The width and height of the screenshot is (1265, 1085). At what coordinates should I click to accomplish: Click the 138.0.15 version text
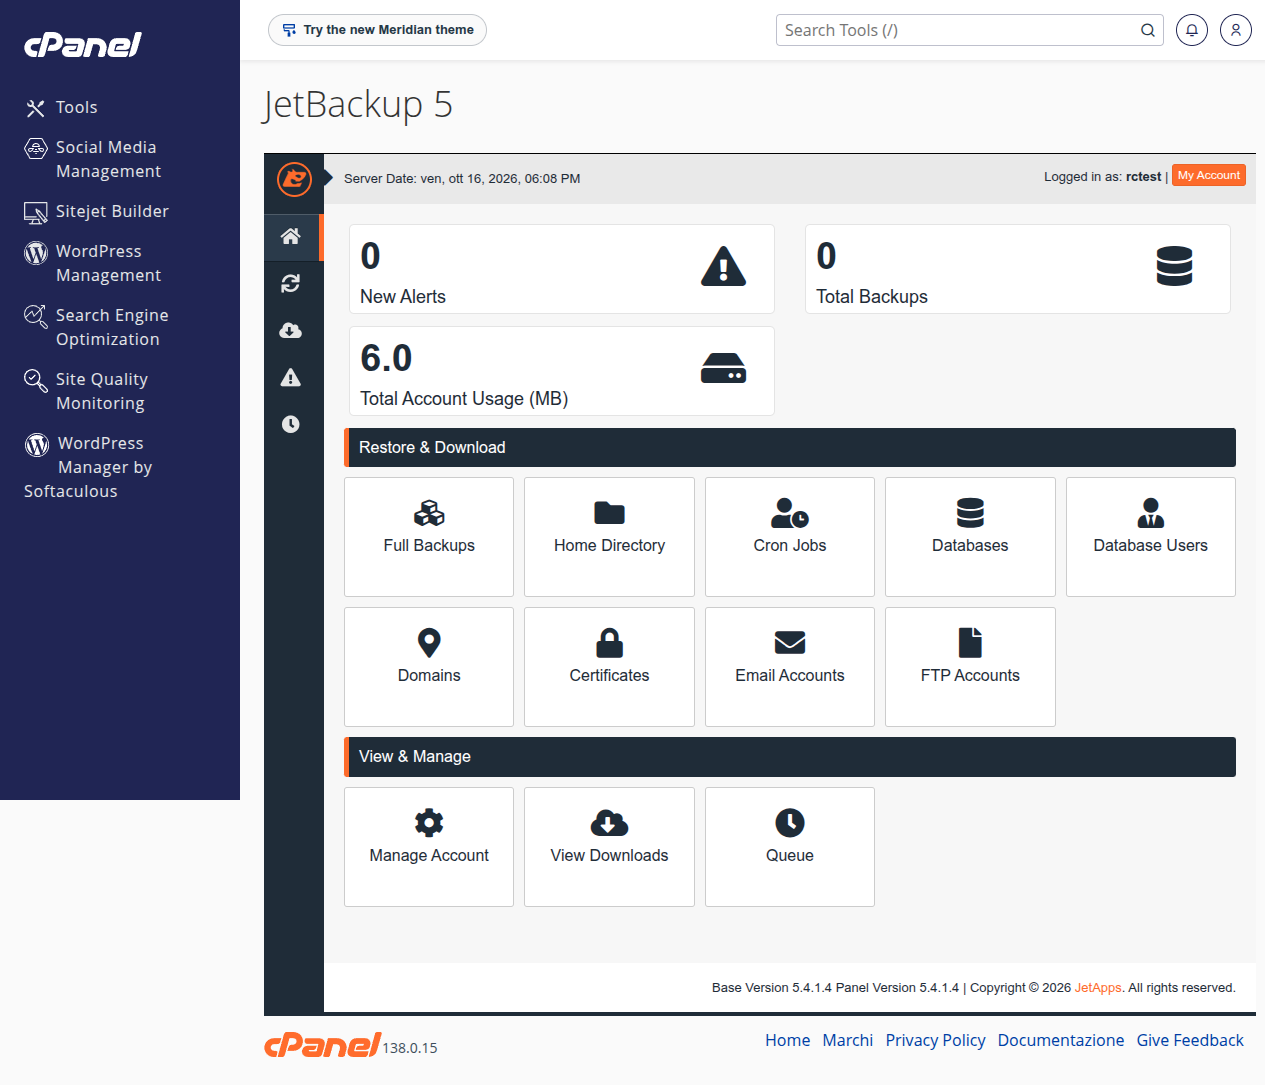pos(410,1048)
